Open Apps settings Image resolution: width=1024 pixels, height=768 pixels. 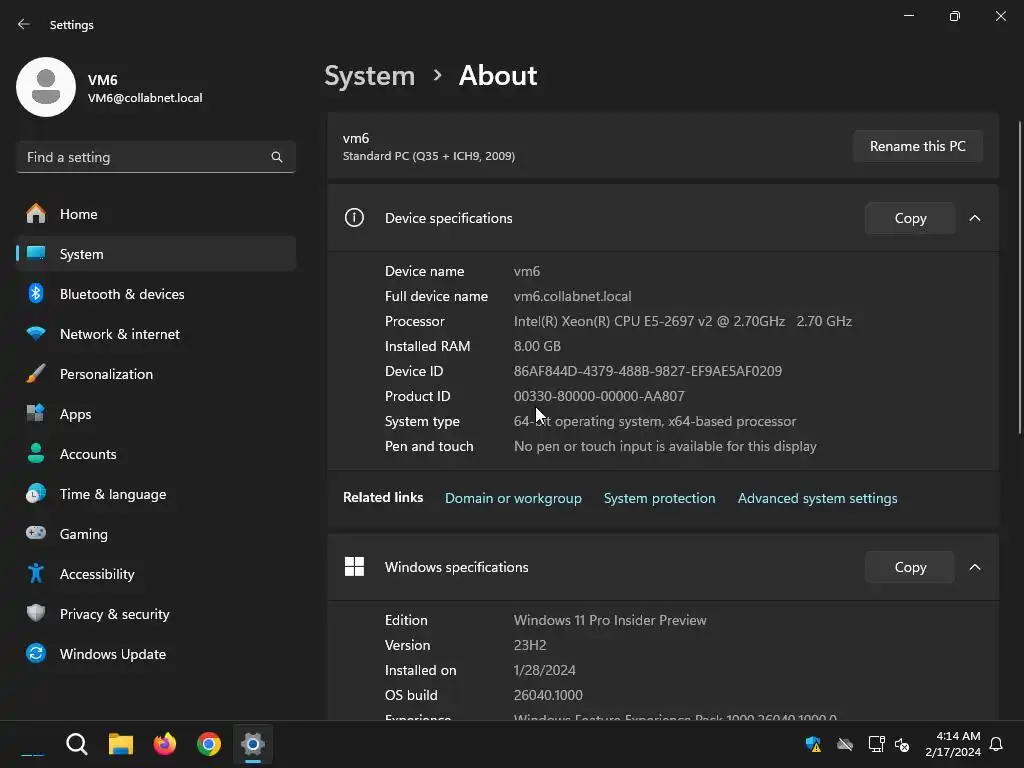[x=155, y=414]
